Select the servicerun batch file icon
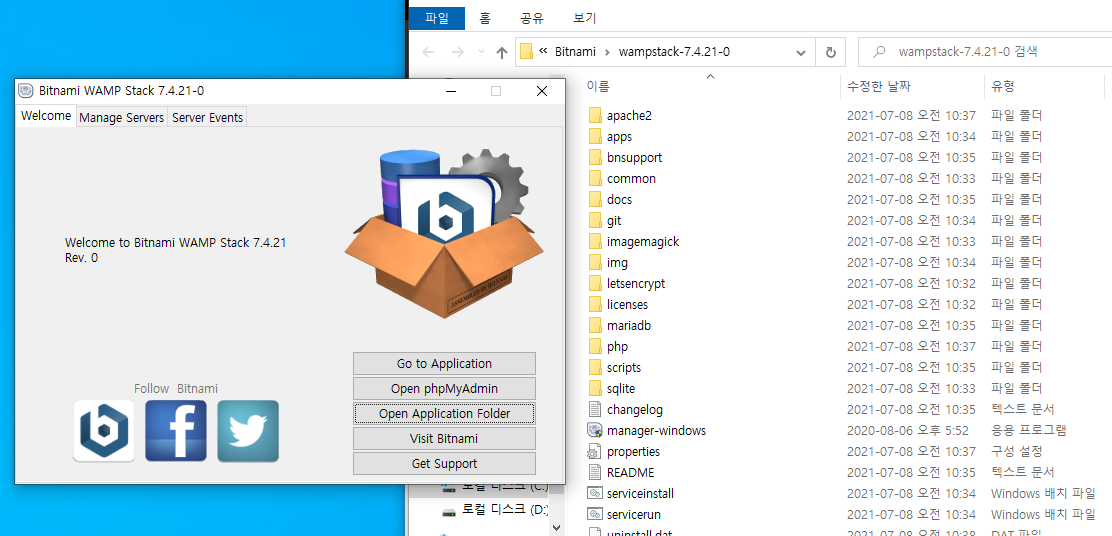The image size is (1112, 536). (595, 515)
